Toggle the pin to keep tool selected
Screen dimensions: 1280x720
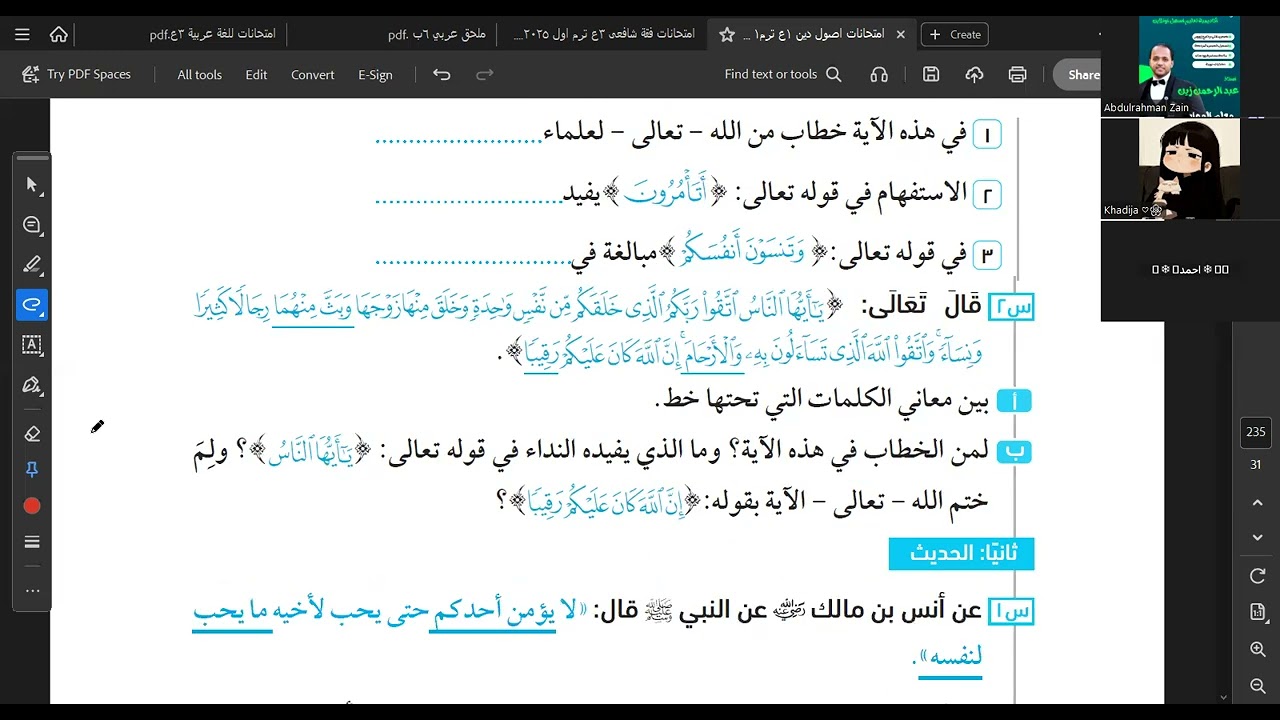[x=32, y=469]
